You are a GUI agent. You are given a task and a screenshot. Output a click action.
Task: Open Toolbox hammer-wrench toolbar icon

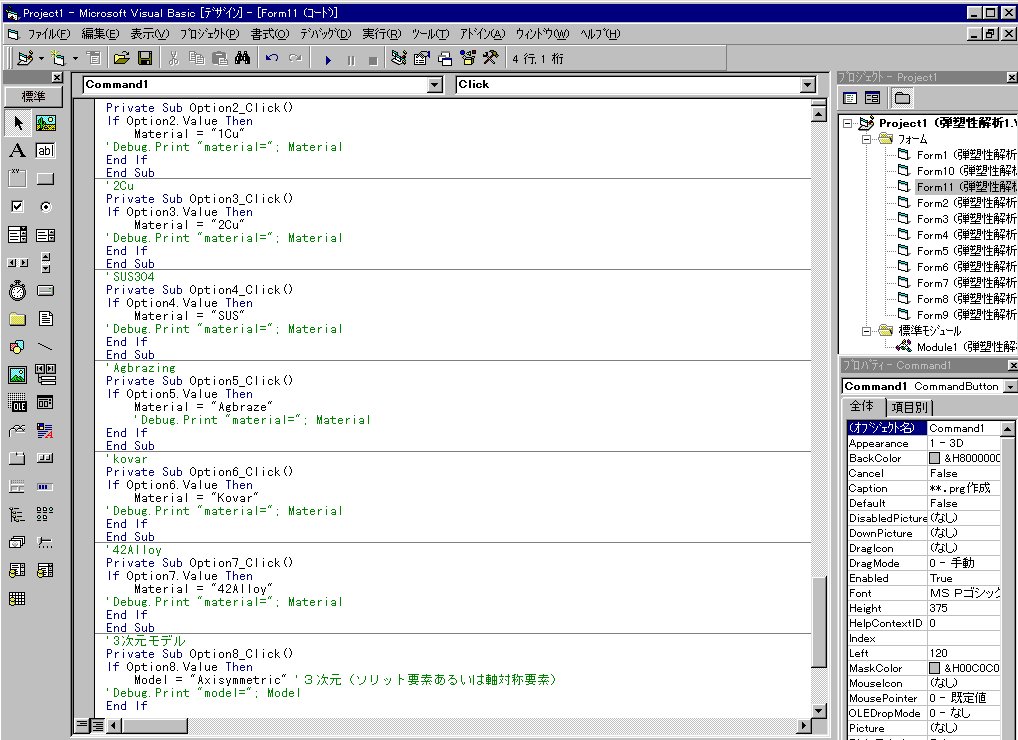click(490, 58)
